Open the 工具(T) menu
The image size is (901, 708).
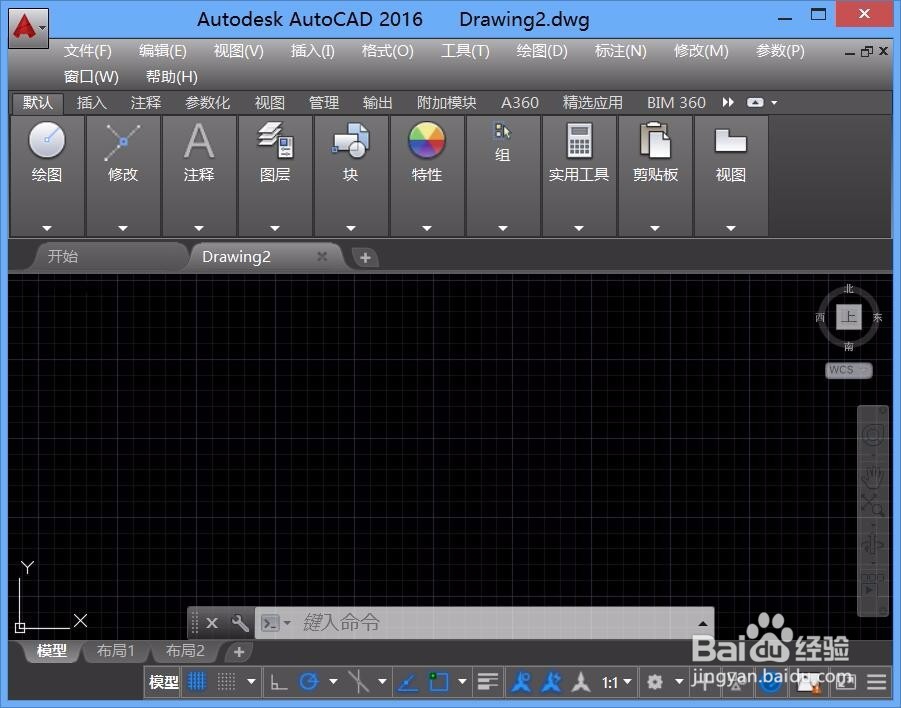click(465, 51)
